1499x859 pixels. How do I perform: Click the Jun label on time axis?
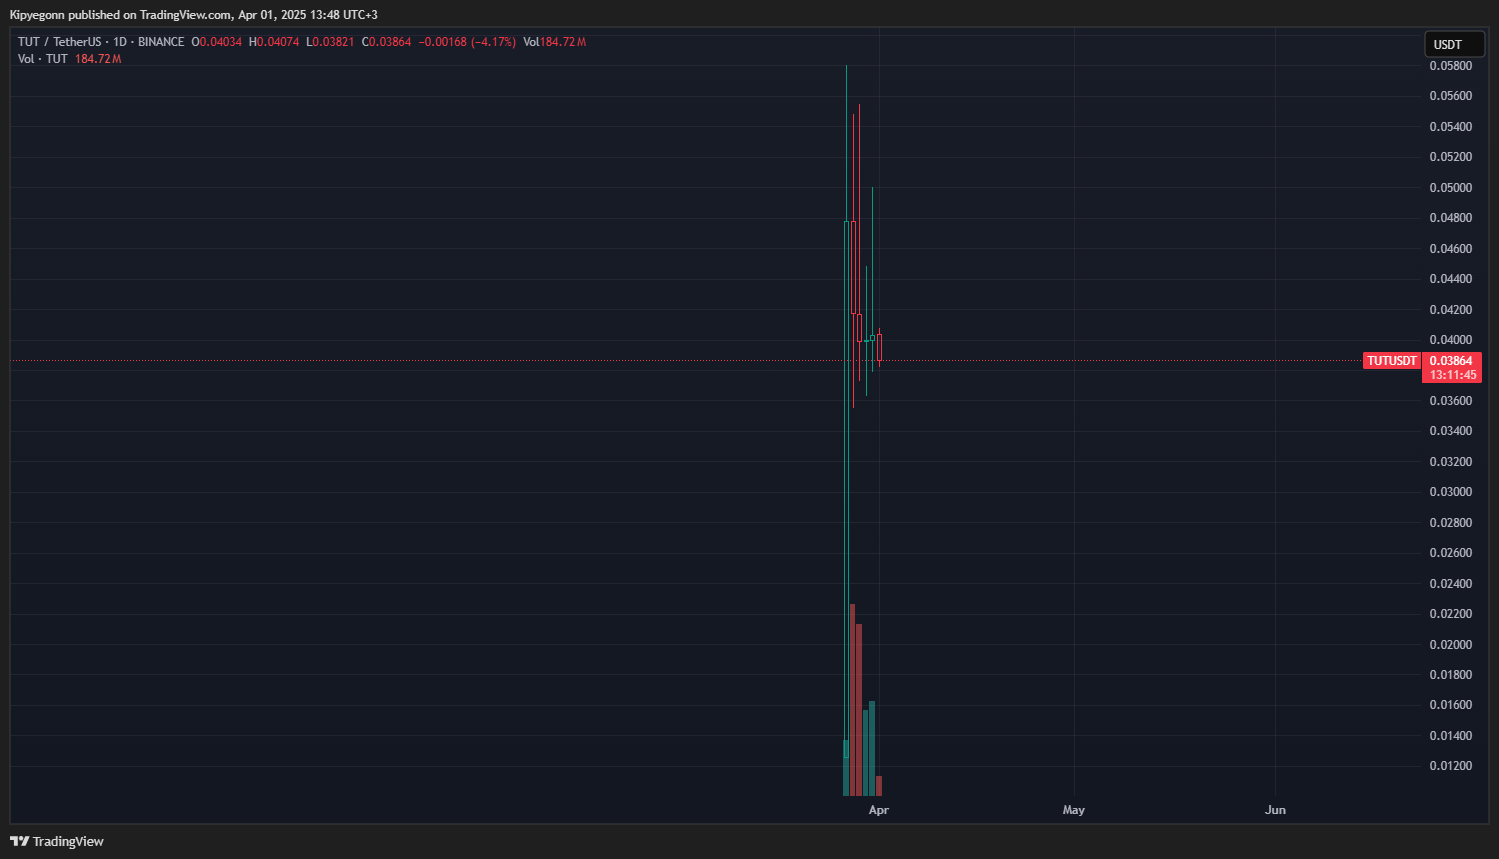1275,810
